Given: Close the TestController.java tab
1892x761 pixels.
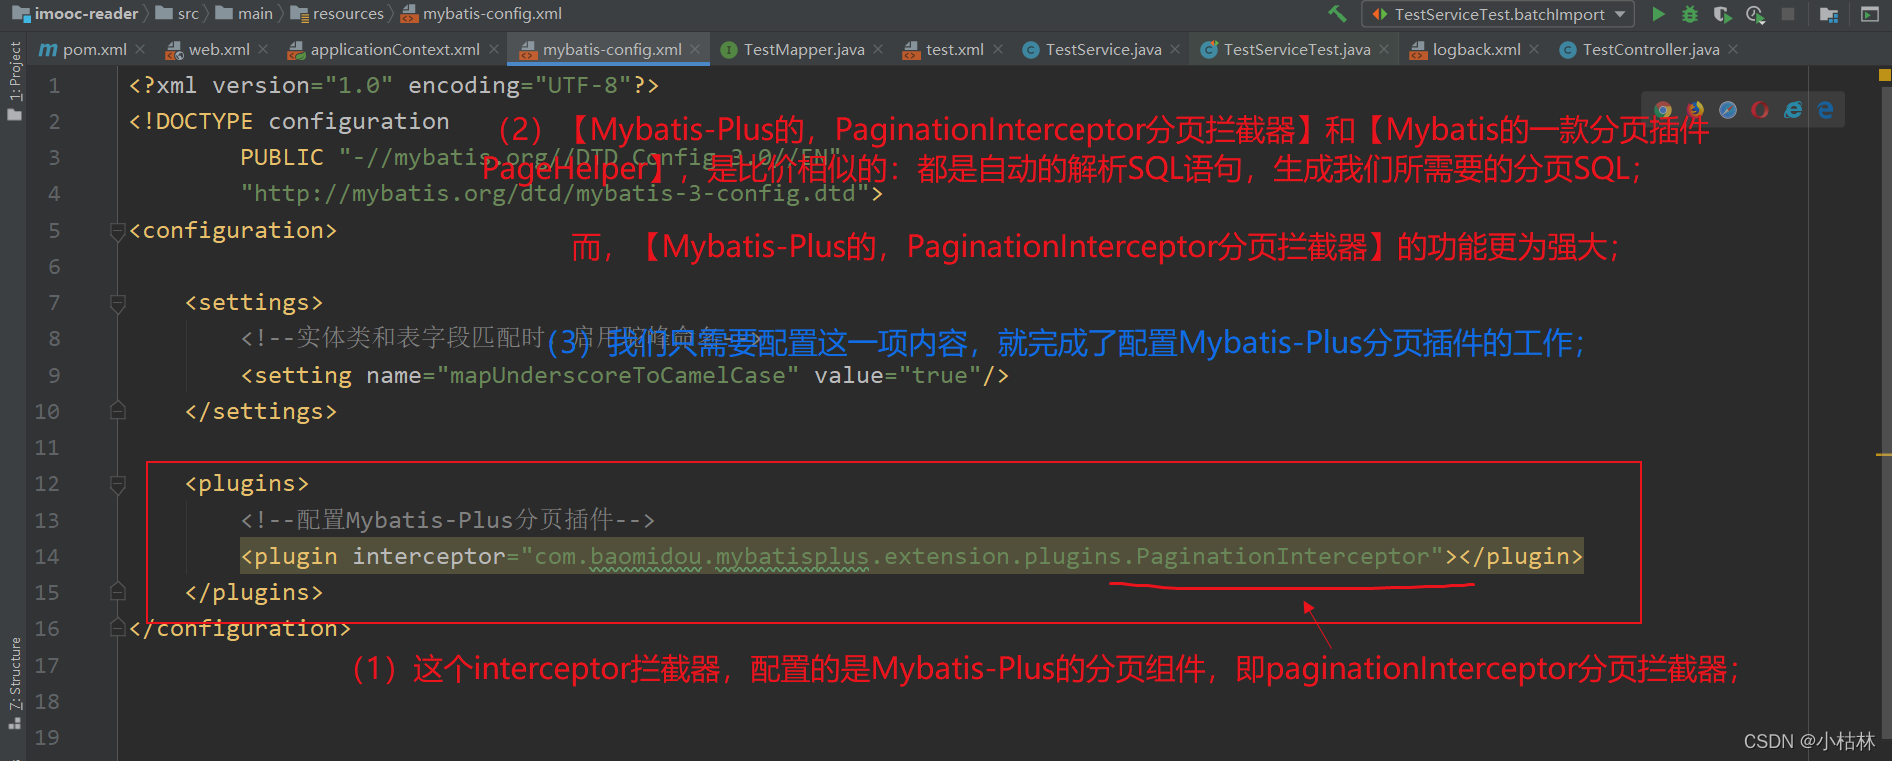Looking at the screenshot, I should pos(1733,49).
